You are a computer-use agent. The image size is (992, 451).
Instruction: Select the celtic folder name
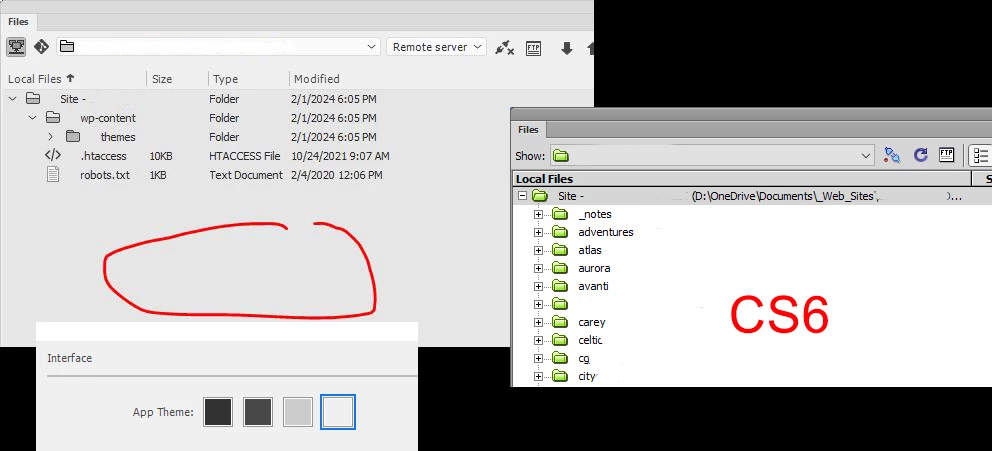[590, 340]
